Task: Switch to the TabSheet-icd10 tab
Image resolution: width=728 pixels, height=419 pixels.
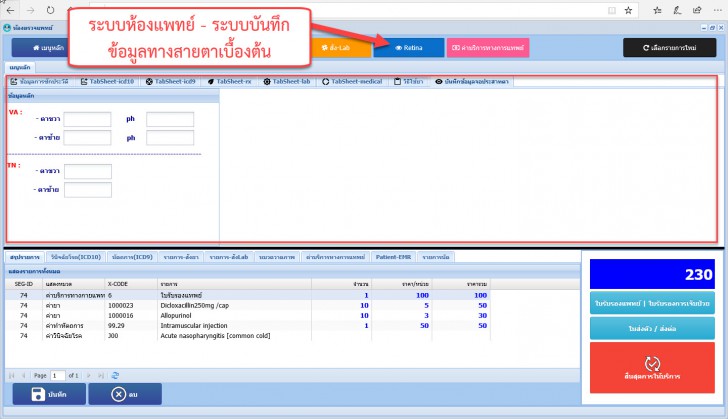Action: pyautogui.click(x=107, y=81)
